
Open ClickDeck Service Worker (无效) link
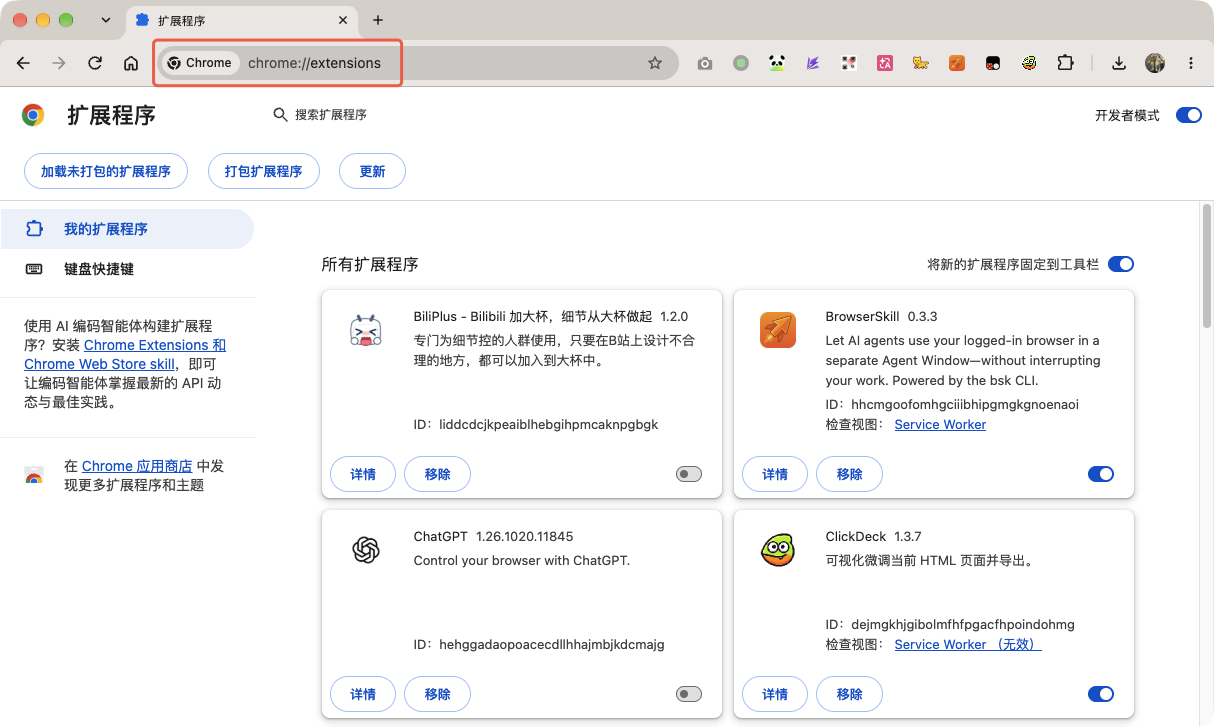click(x=968, y=644)
